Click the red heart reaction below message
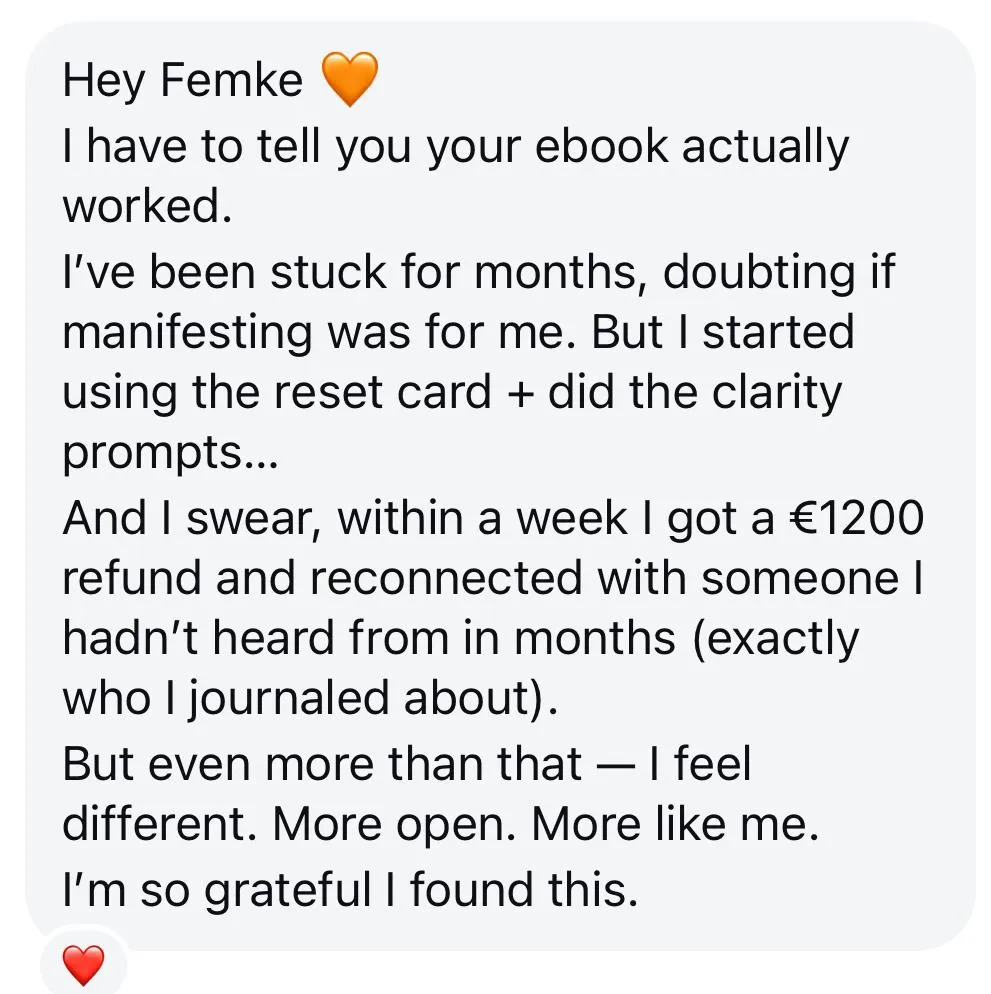This screenshot has width=991, height=994. pyautogui.click(x=83, y=965)
